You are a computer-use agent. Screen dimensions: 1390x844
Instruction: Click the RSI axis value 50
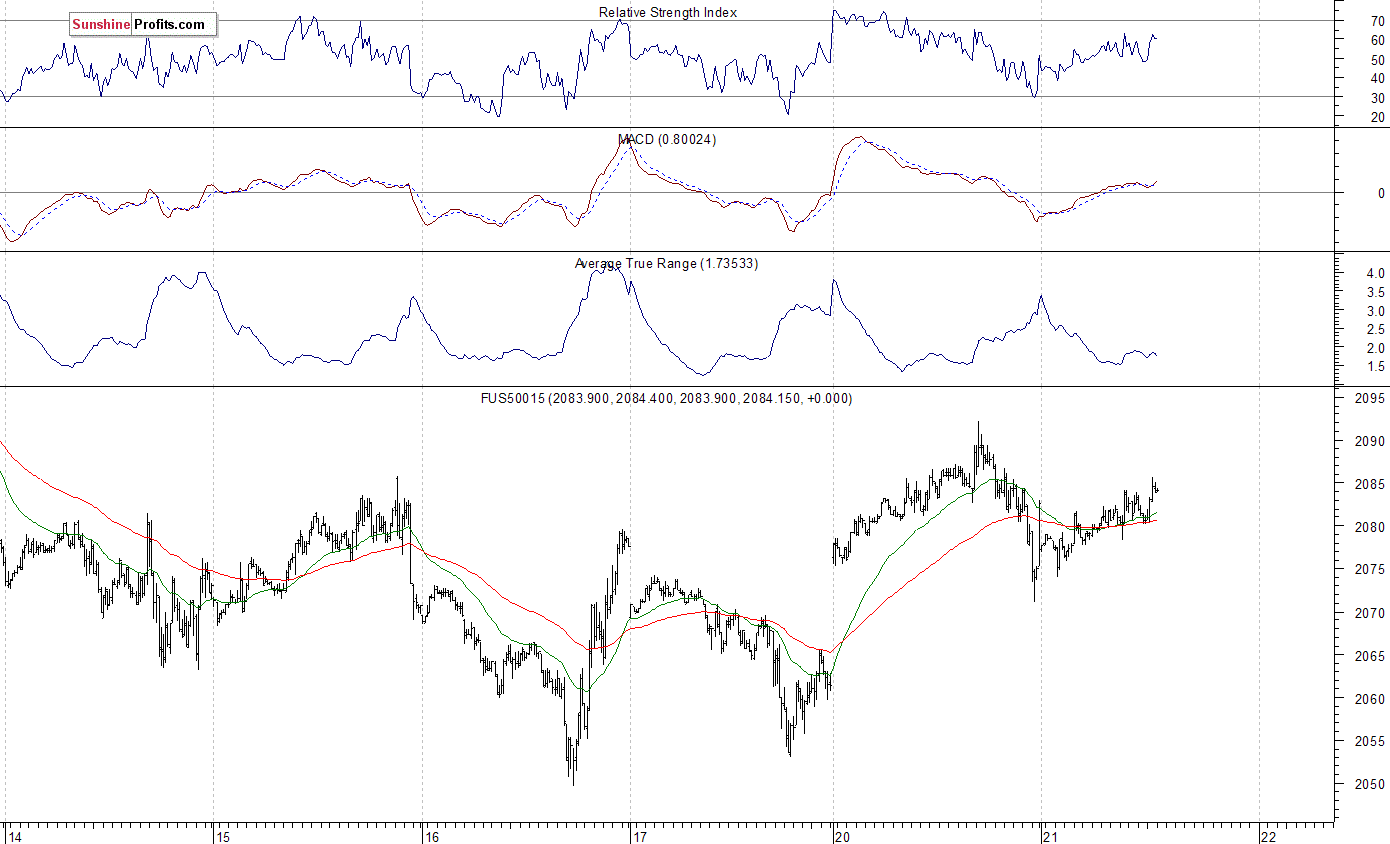[1378, 60]
